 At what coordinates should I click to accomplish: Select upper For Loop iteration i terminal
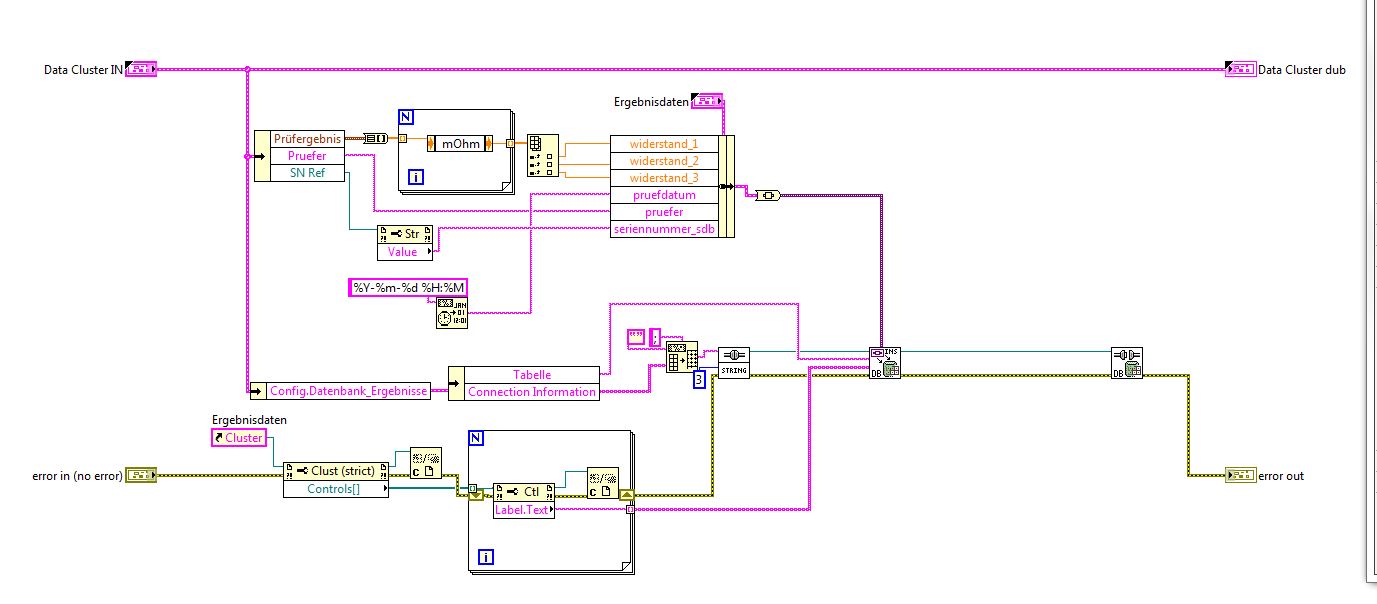coord(417,178)
